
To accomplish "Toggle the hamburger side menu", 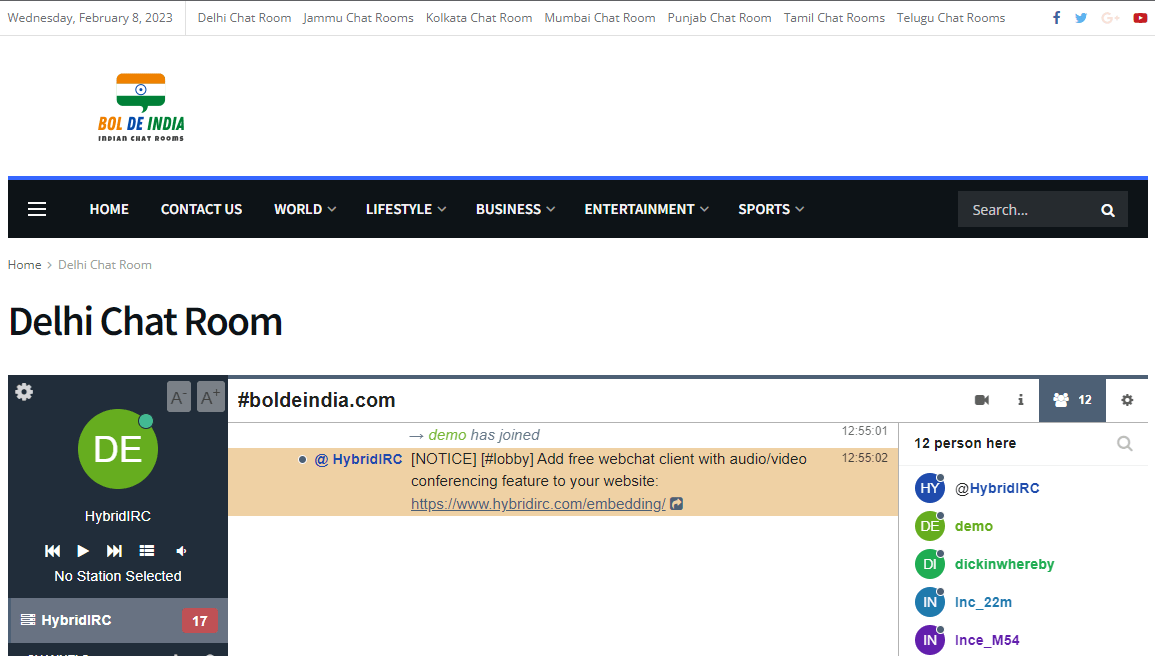I will coord(37,209).
